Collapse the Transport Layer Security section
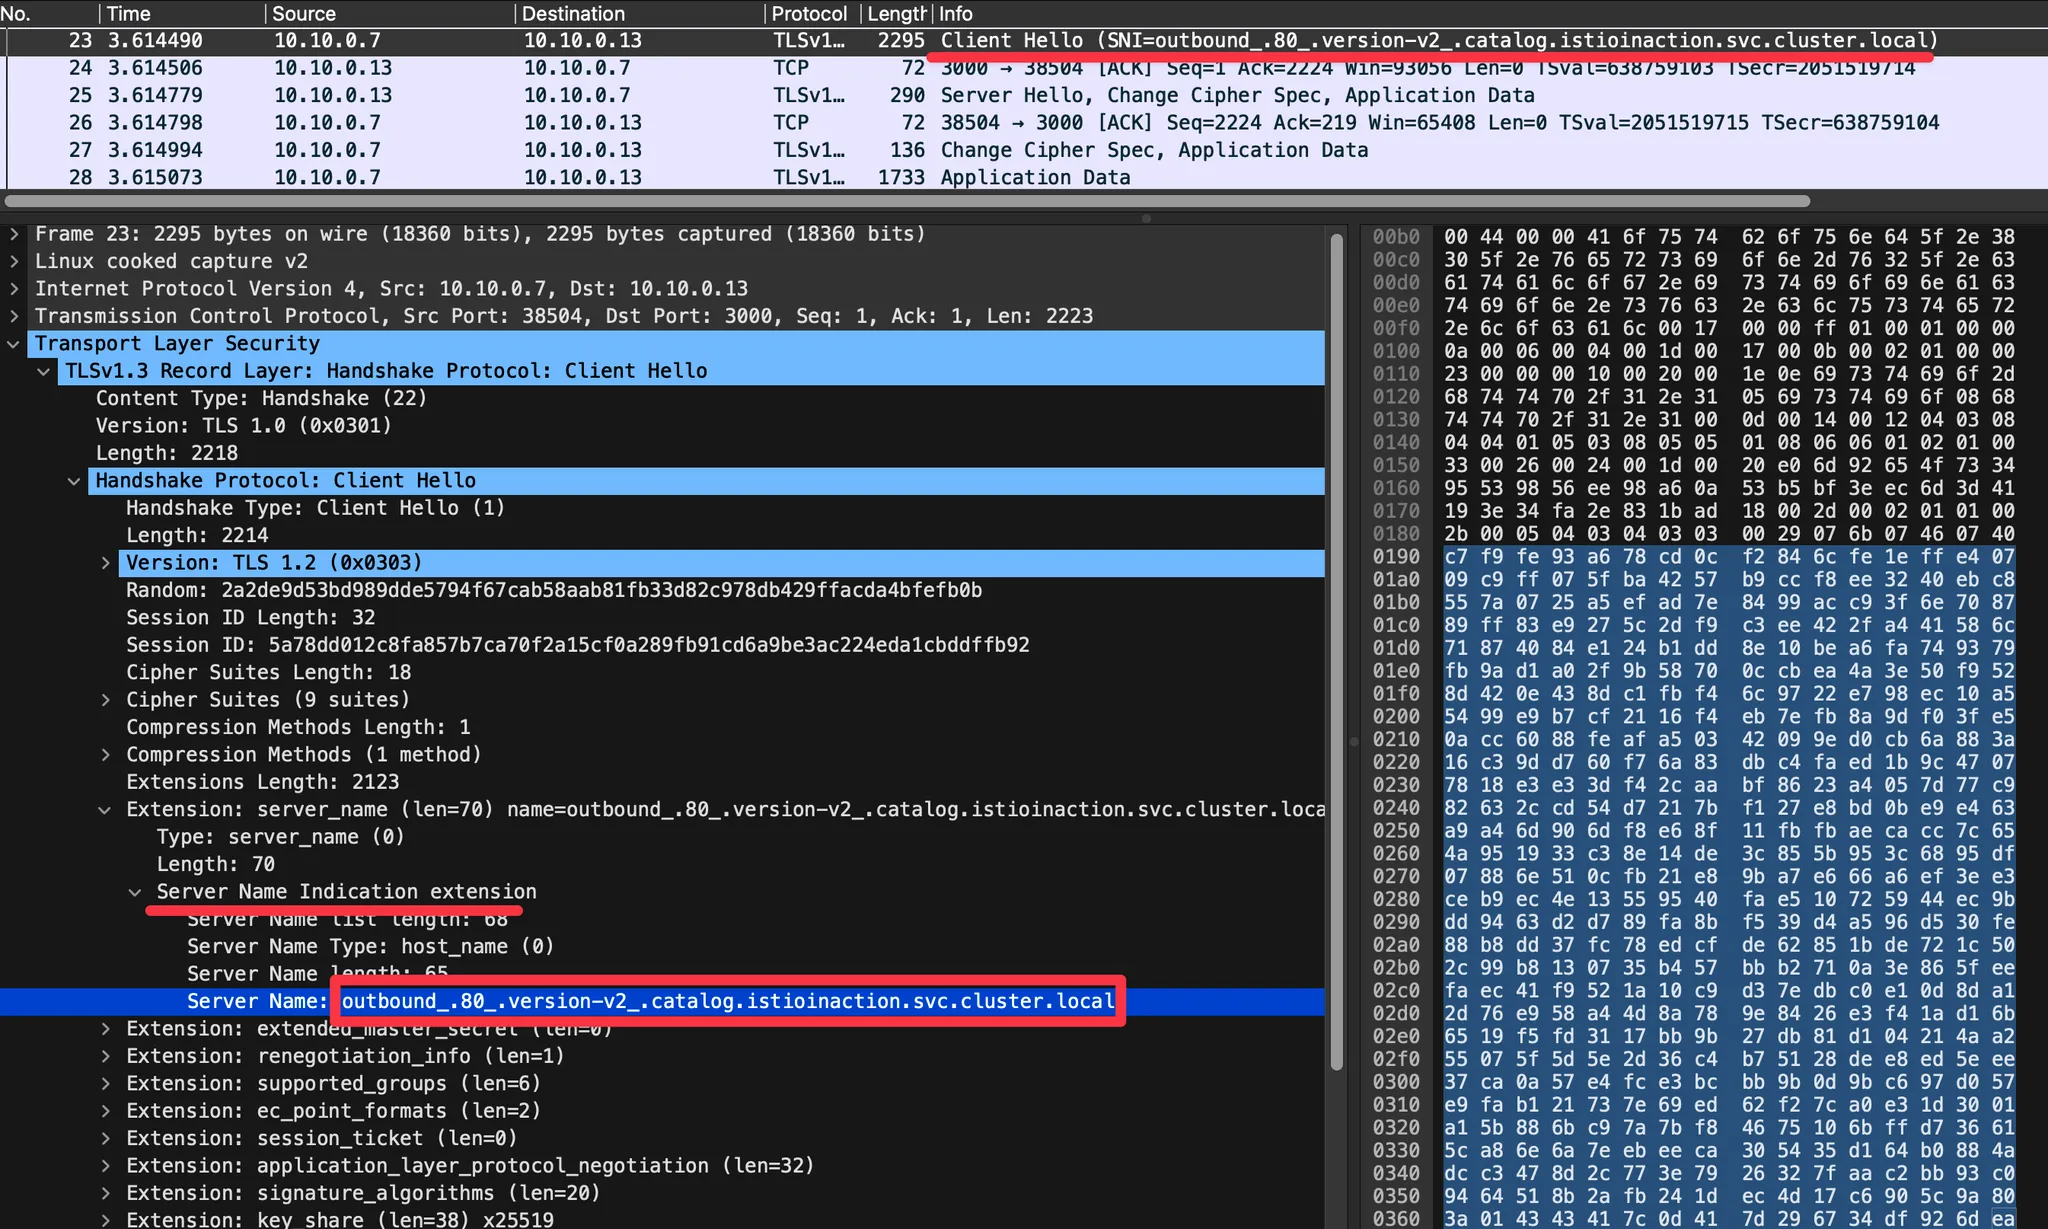The image size is (2048, 1229). click(x=14, y=344)
